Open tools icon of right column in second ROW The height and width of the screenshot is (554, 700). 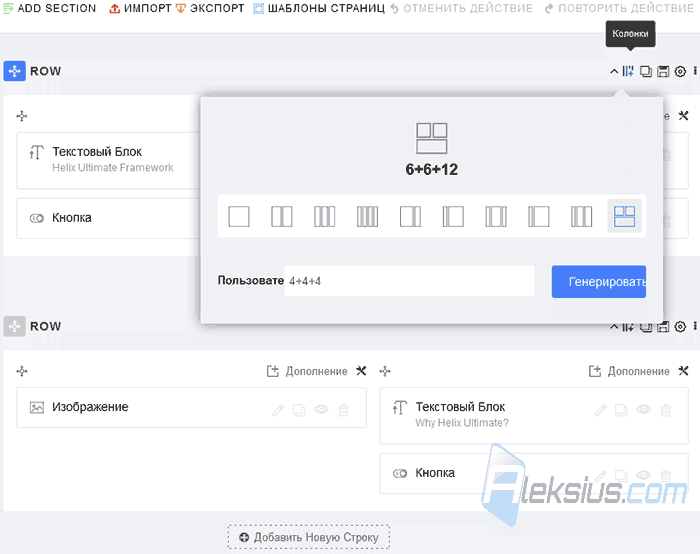pos(683,371)
